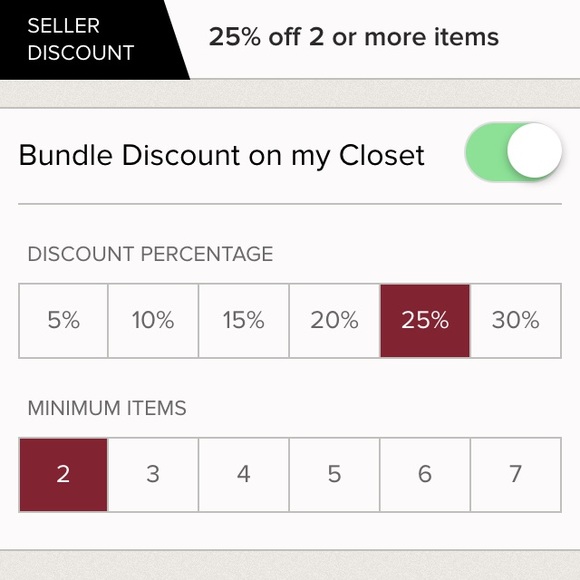Select 5 minimum items
This screenshot has height=580, width=580.
coord(334,475)
